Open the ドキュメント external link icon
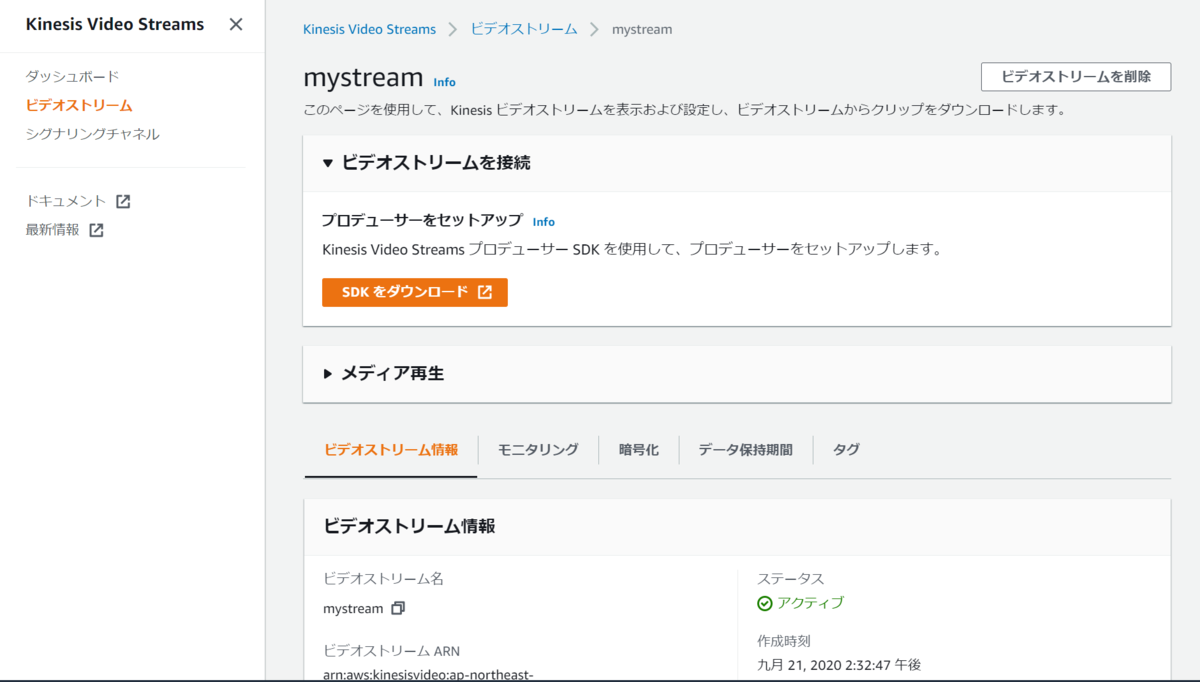 click(123, 201)
